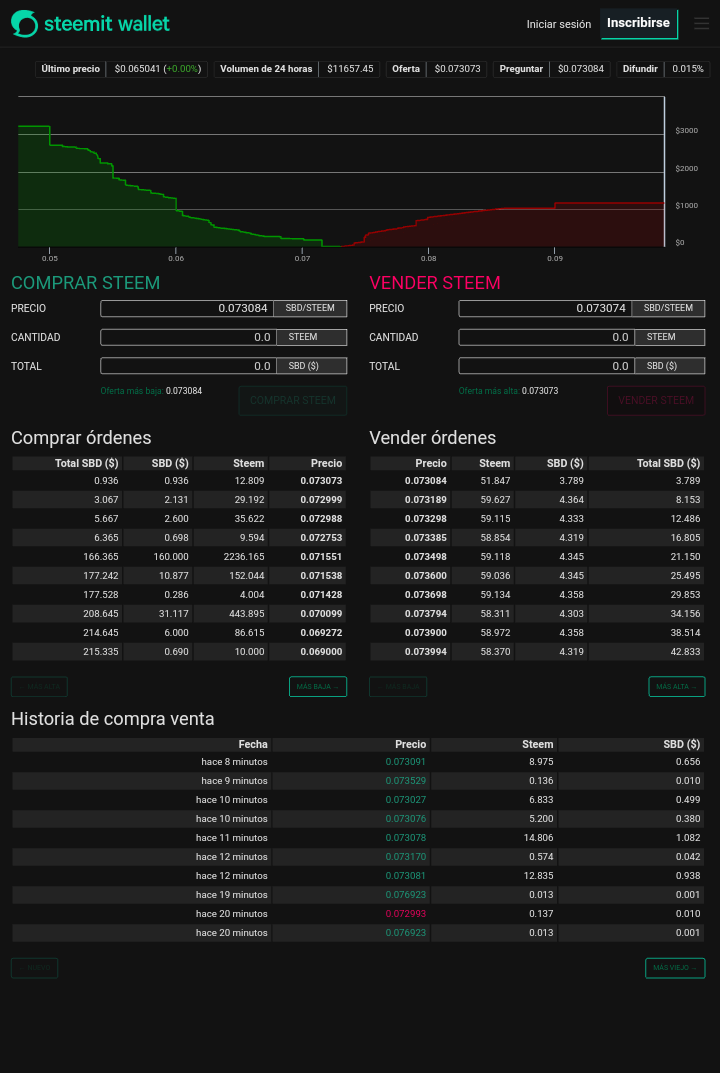Select buy order priced 0.071538
720x1073 pixels.
pyautogui.click(x=179, y=576)
